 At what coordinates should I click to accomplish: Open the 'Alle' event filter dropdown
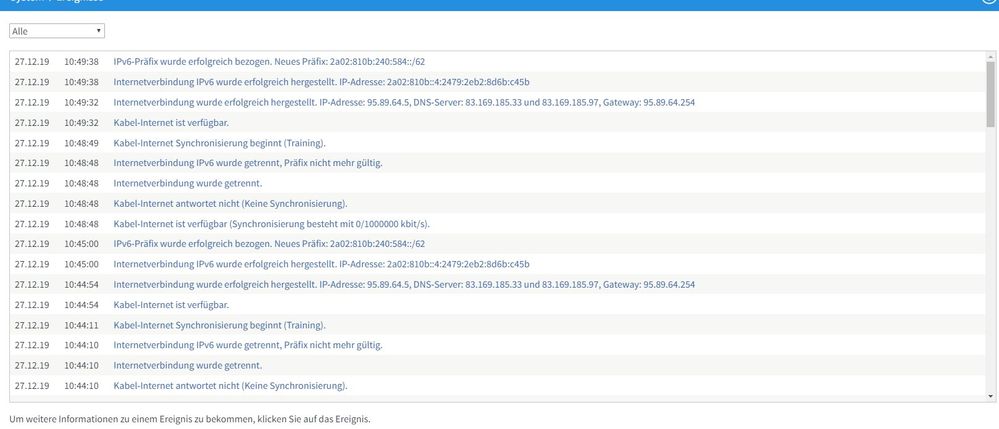57,31
